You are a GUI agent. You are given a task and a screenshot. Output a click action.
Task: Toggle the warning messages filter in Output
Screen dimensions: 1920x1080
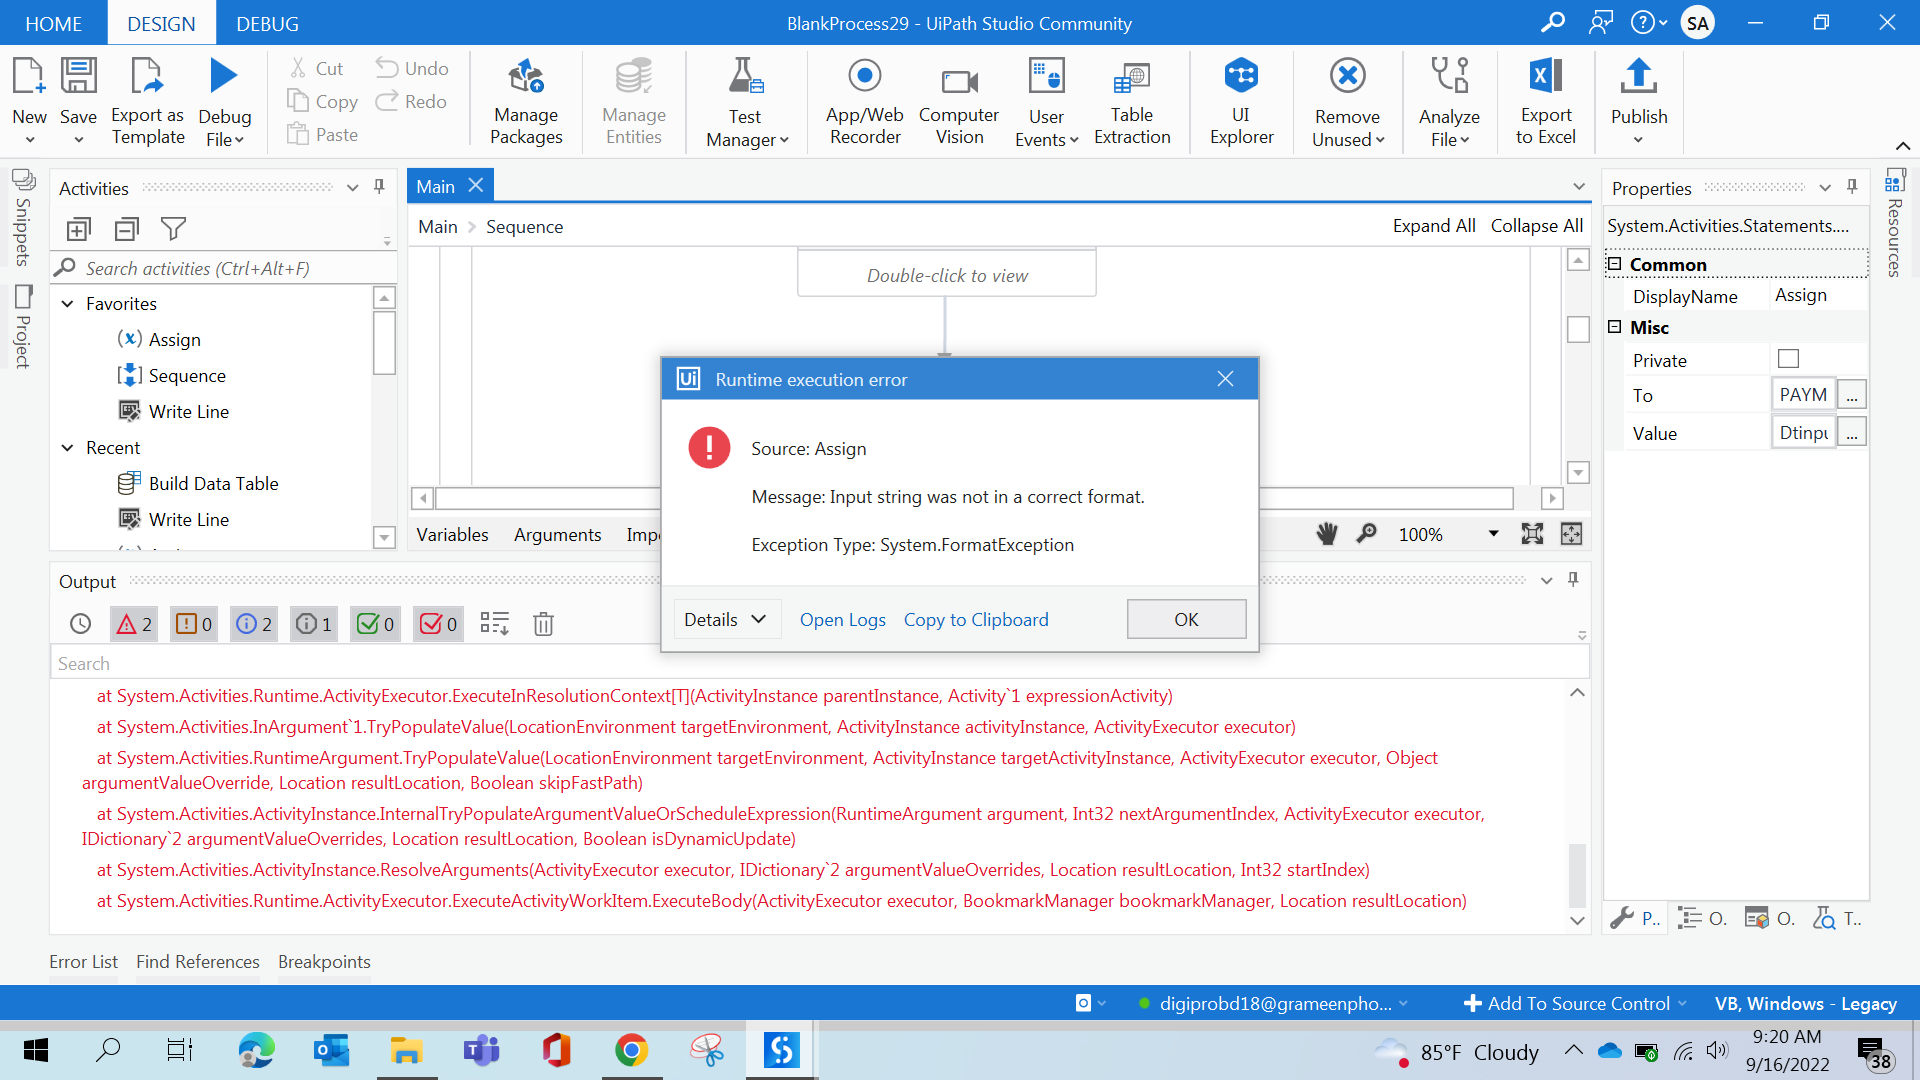tap(195, 624)
